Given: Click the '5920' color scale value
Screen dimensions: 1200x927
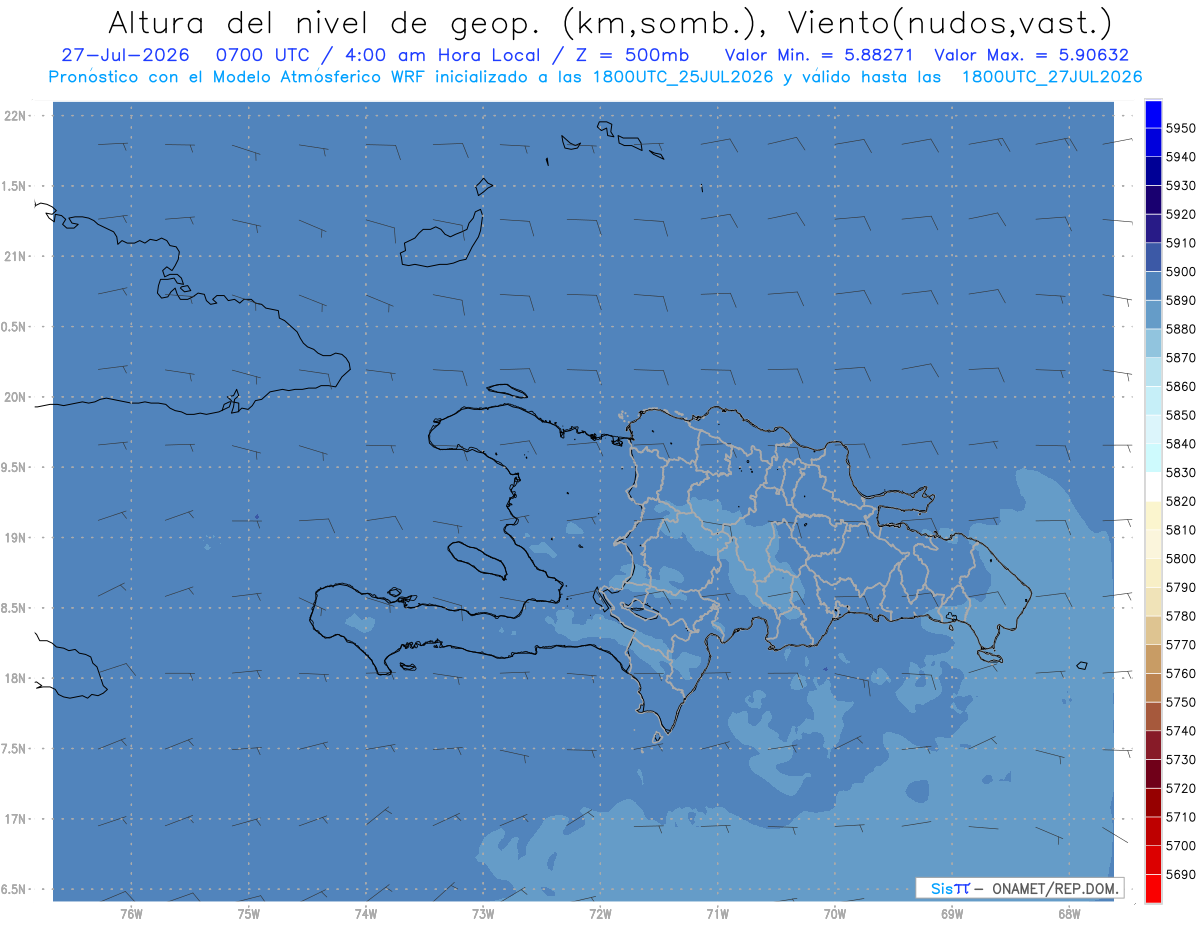Looking at the screenshot, I should click(1180, 214).
